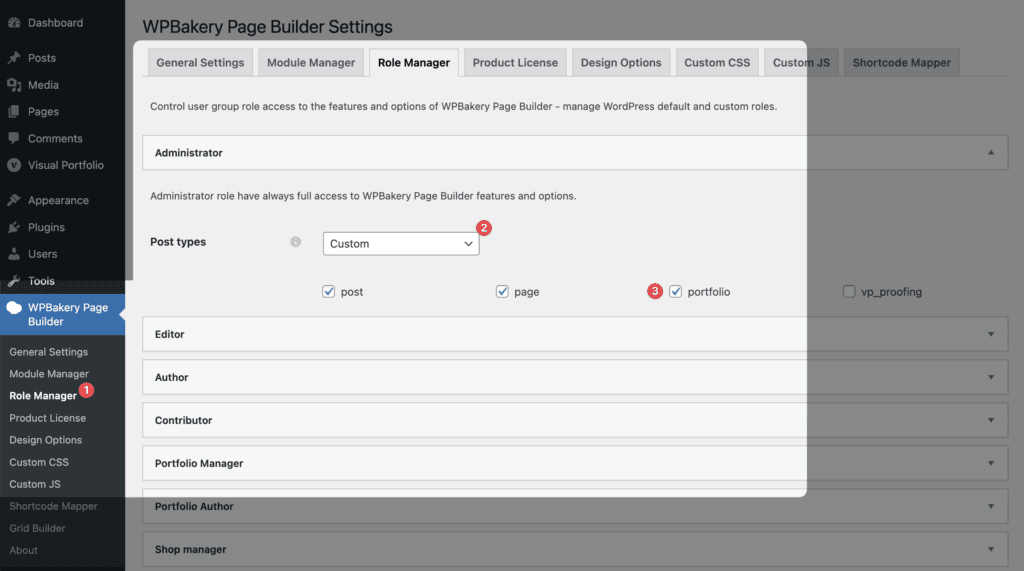Click the Dashboard icon in sidebar
Image resolution: width=1024 pixels, height=571 pixels.
point(14,23)
